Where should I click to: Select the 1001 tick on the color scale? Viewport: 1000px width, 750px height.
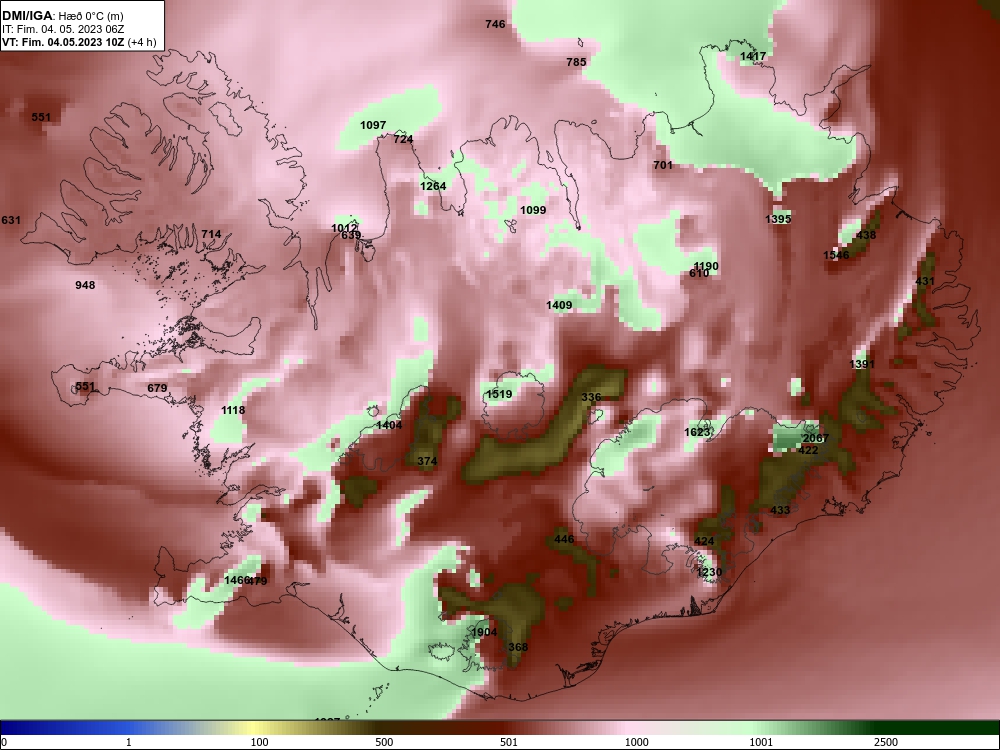761,742
